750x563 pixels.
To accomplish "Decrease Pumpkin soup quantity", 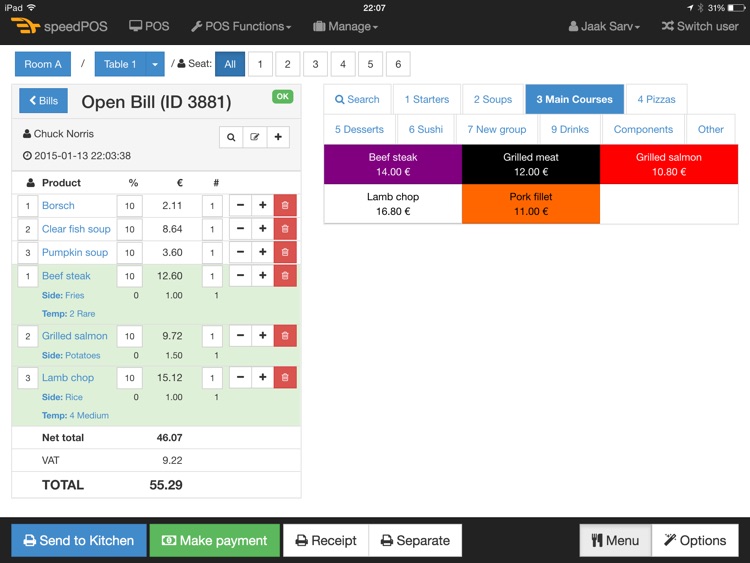I will pos(241,252).
